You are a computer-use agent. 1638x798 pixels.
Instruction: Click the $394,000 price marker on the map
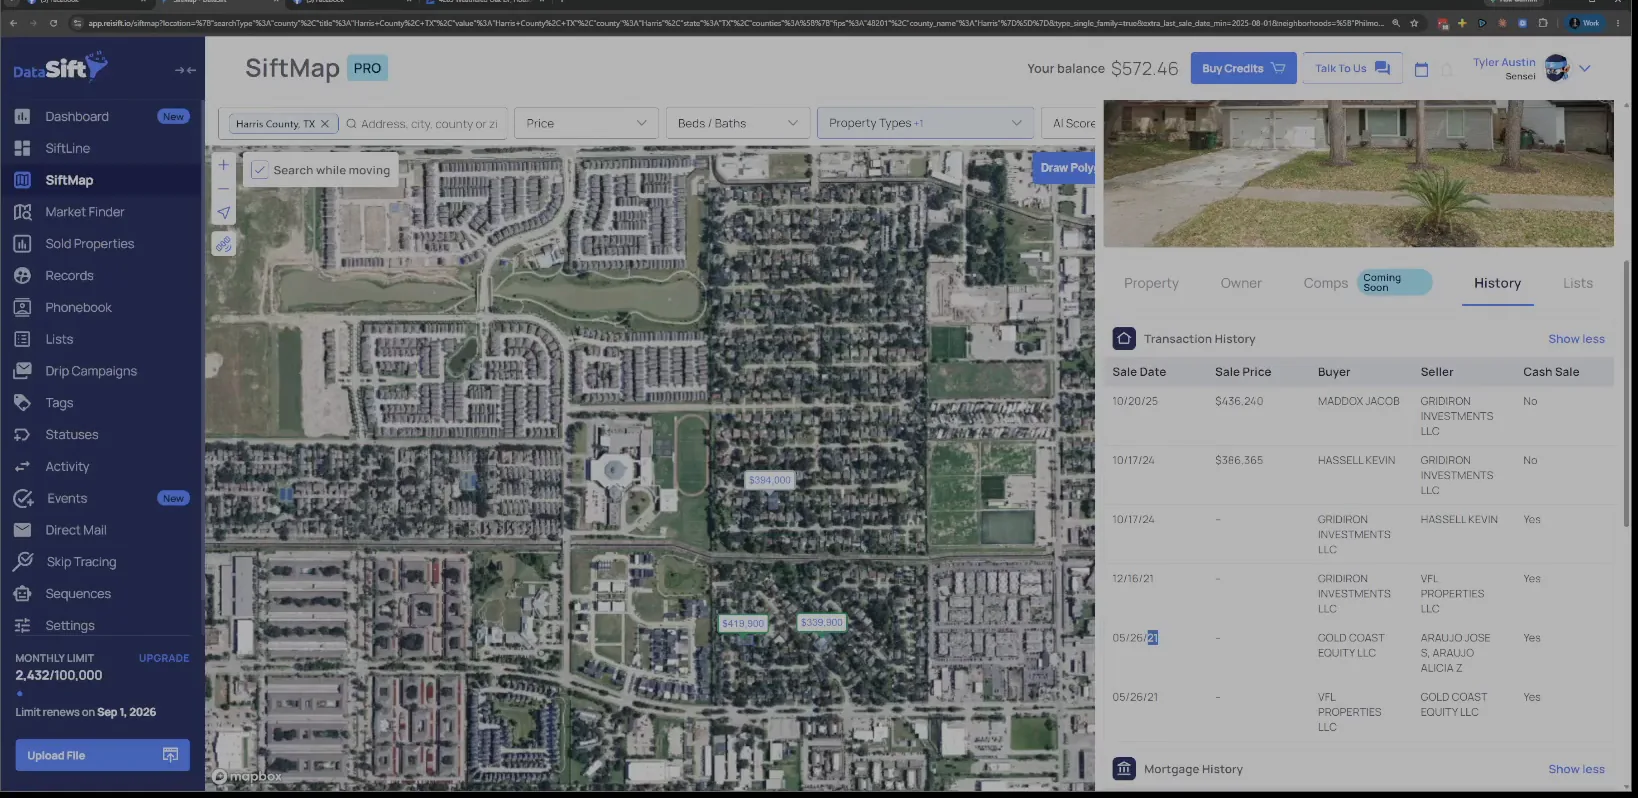(770, 480)
